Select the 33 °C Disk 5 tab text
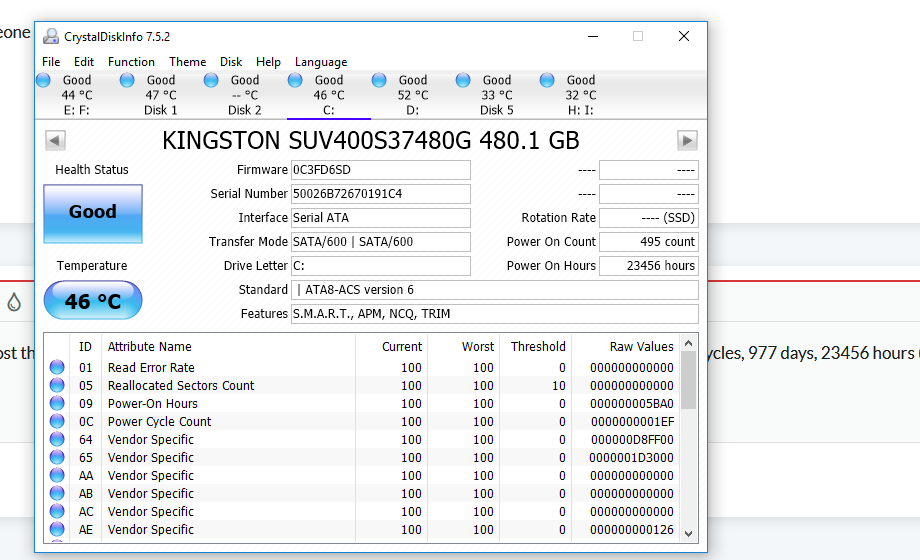Image resolution: width=920 pixels, height=560 pixels. (497, 95)
